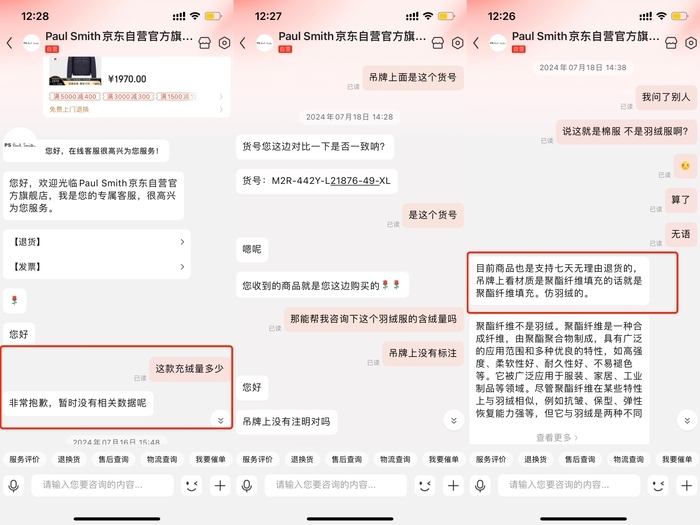The height and width of the screenshot is (525, 700).
Task: Tap 查看更多 to expand polyester message
Action: click(x=556, y=438)
